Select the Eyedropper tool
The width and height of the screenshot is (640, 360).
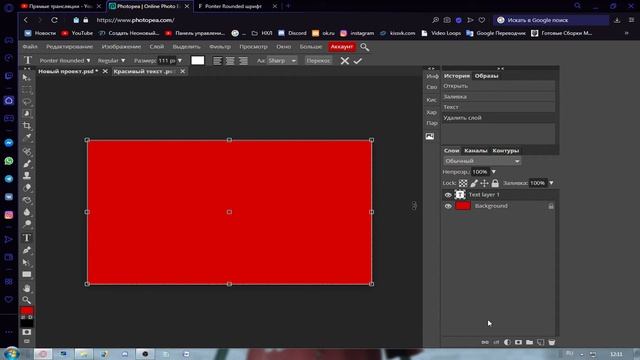[x=27, y=138]
